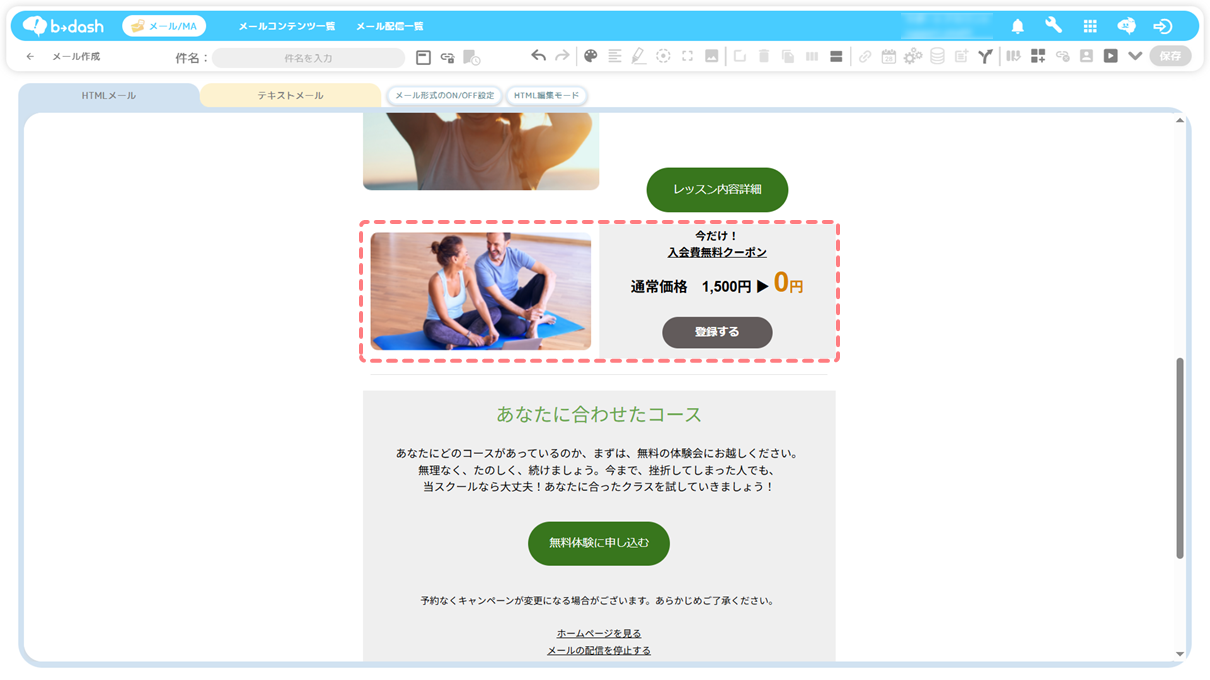
Task: Click the contact card icon
Action: 1086,56
